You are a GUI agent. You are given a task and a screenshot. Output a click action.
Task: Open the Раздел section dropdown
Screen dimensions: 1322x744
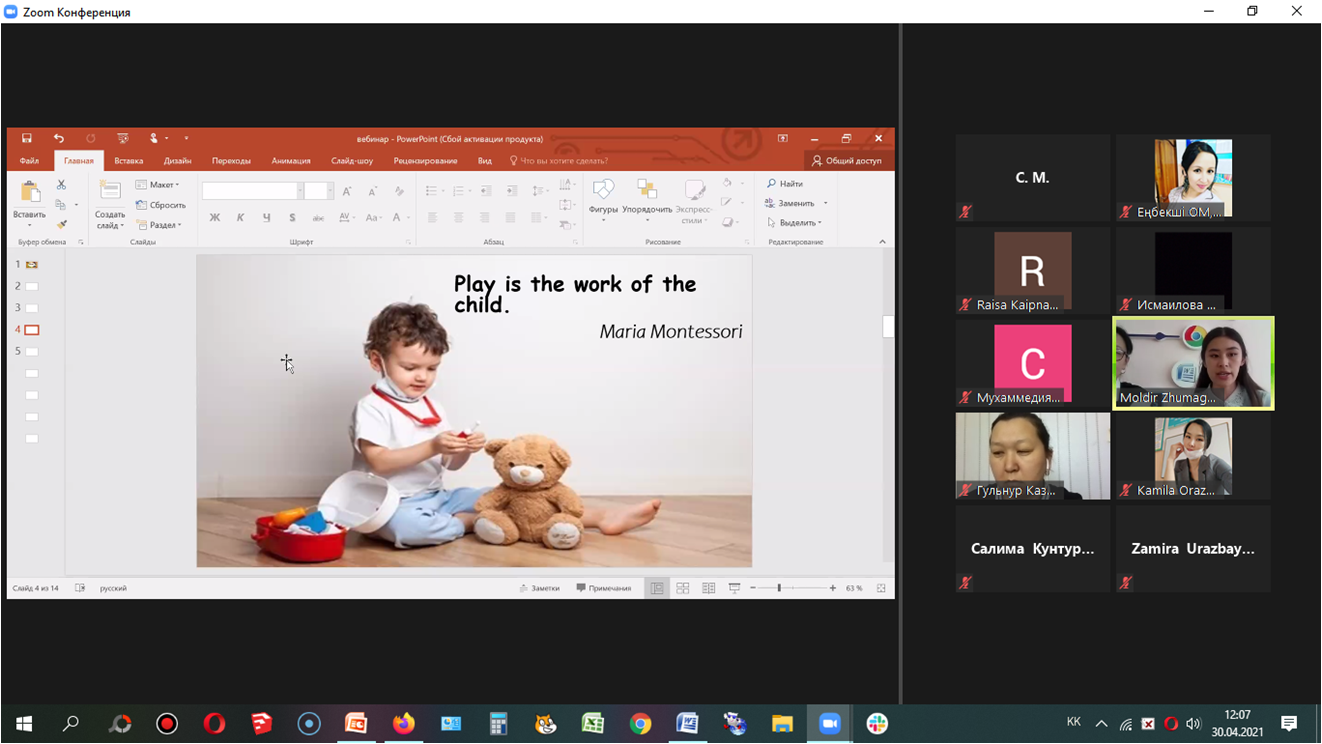[x=159, y=225]
